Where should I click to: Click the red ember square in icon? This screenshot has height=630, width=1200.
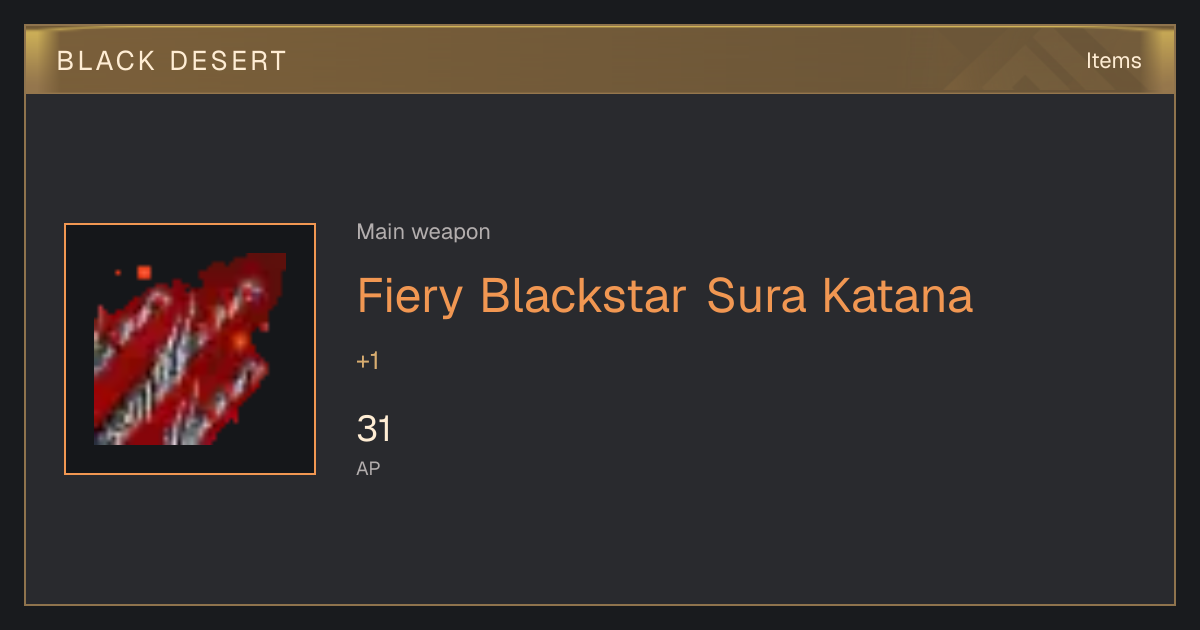(144, 272)
